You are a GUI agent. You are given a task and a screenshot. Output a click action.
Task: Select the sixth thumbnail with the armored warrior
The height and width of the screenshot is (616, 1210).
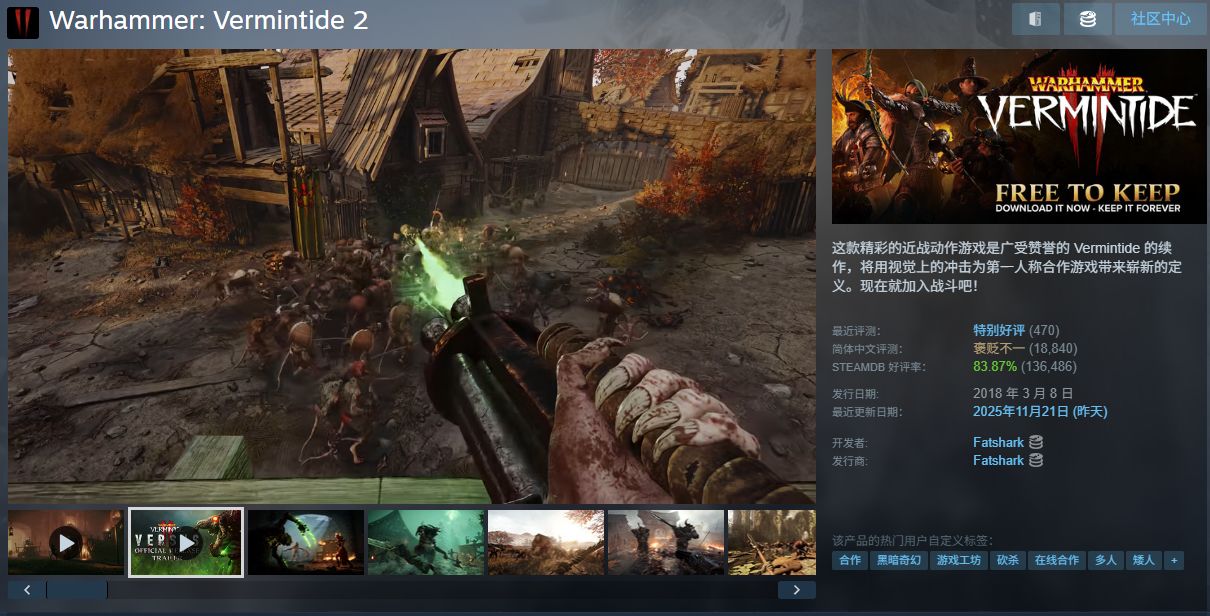tap(666, 542)
